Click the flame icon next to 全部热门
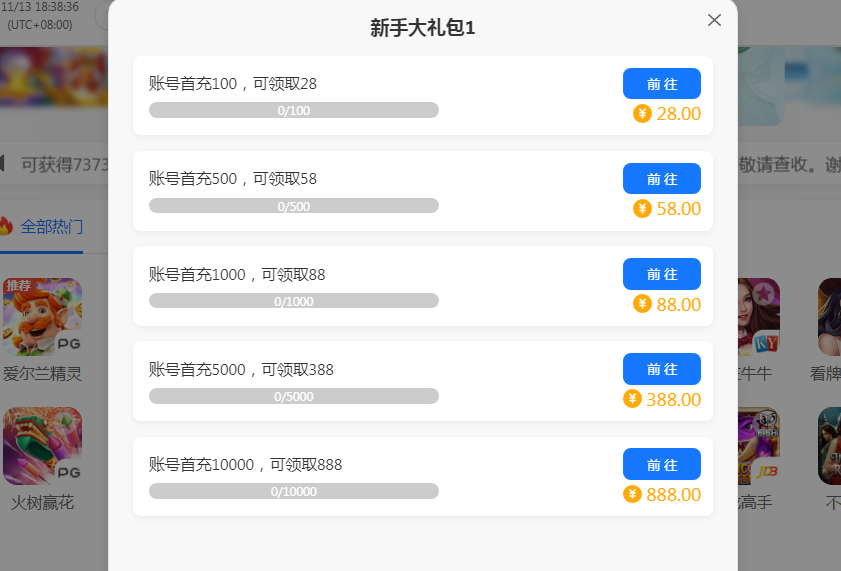This screenshot has width=841, height=571. pos(5,226)
